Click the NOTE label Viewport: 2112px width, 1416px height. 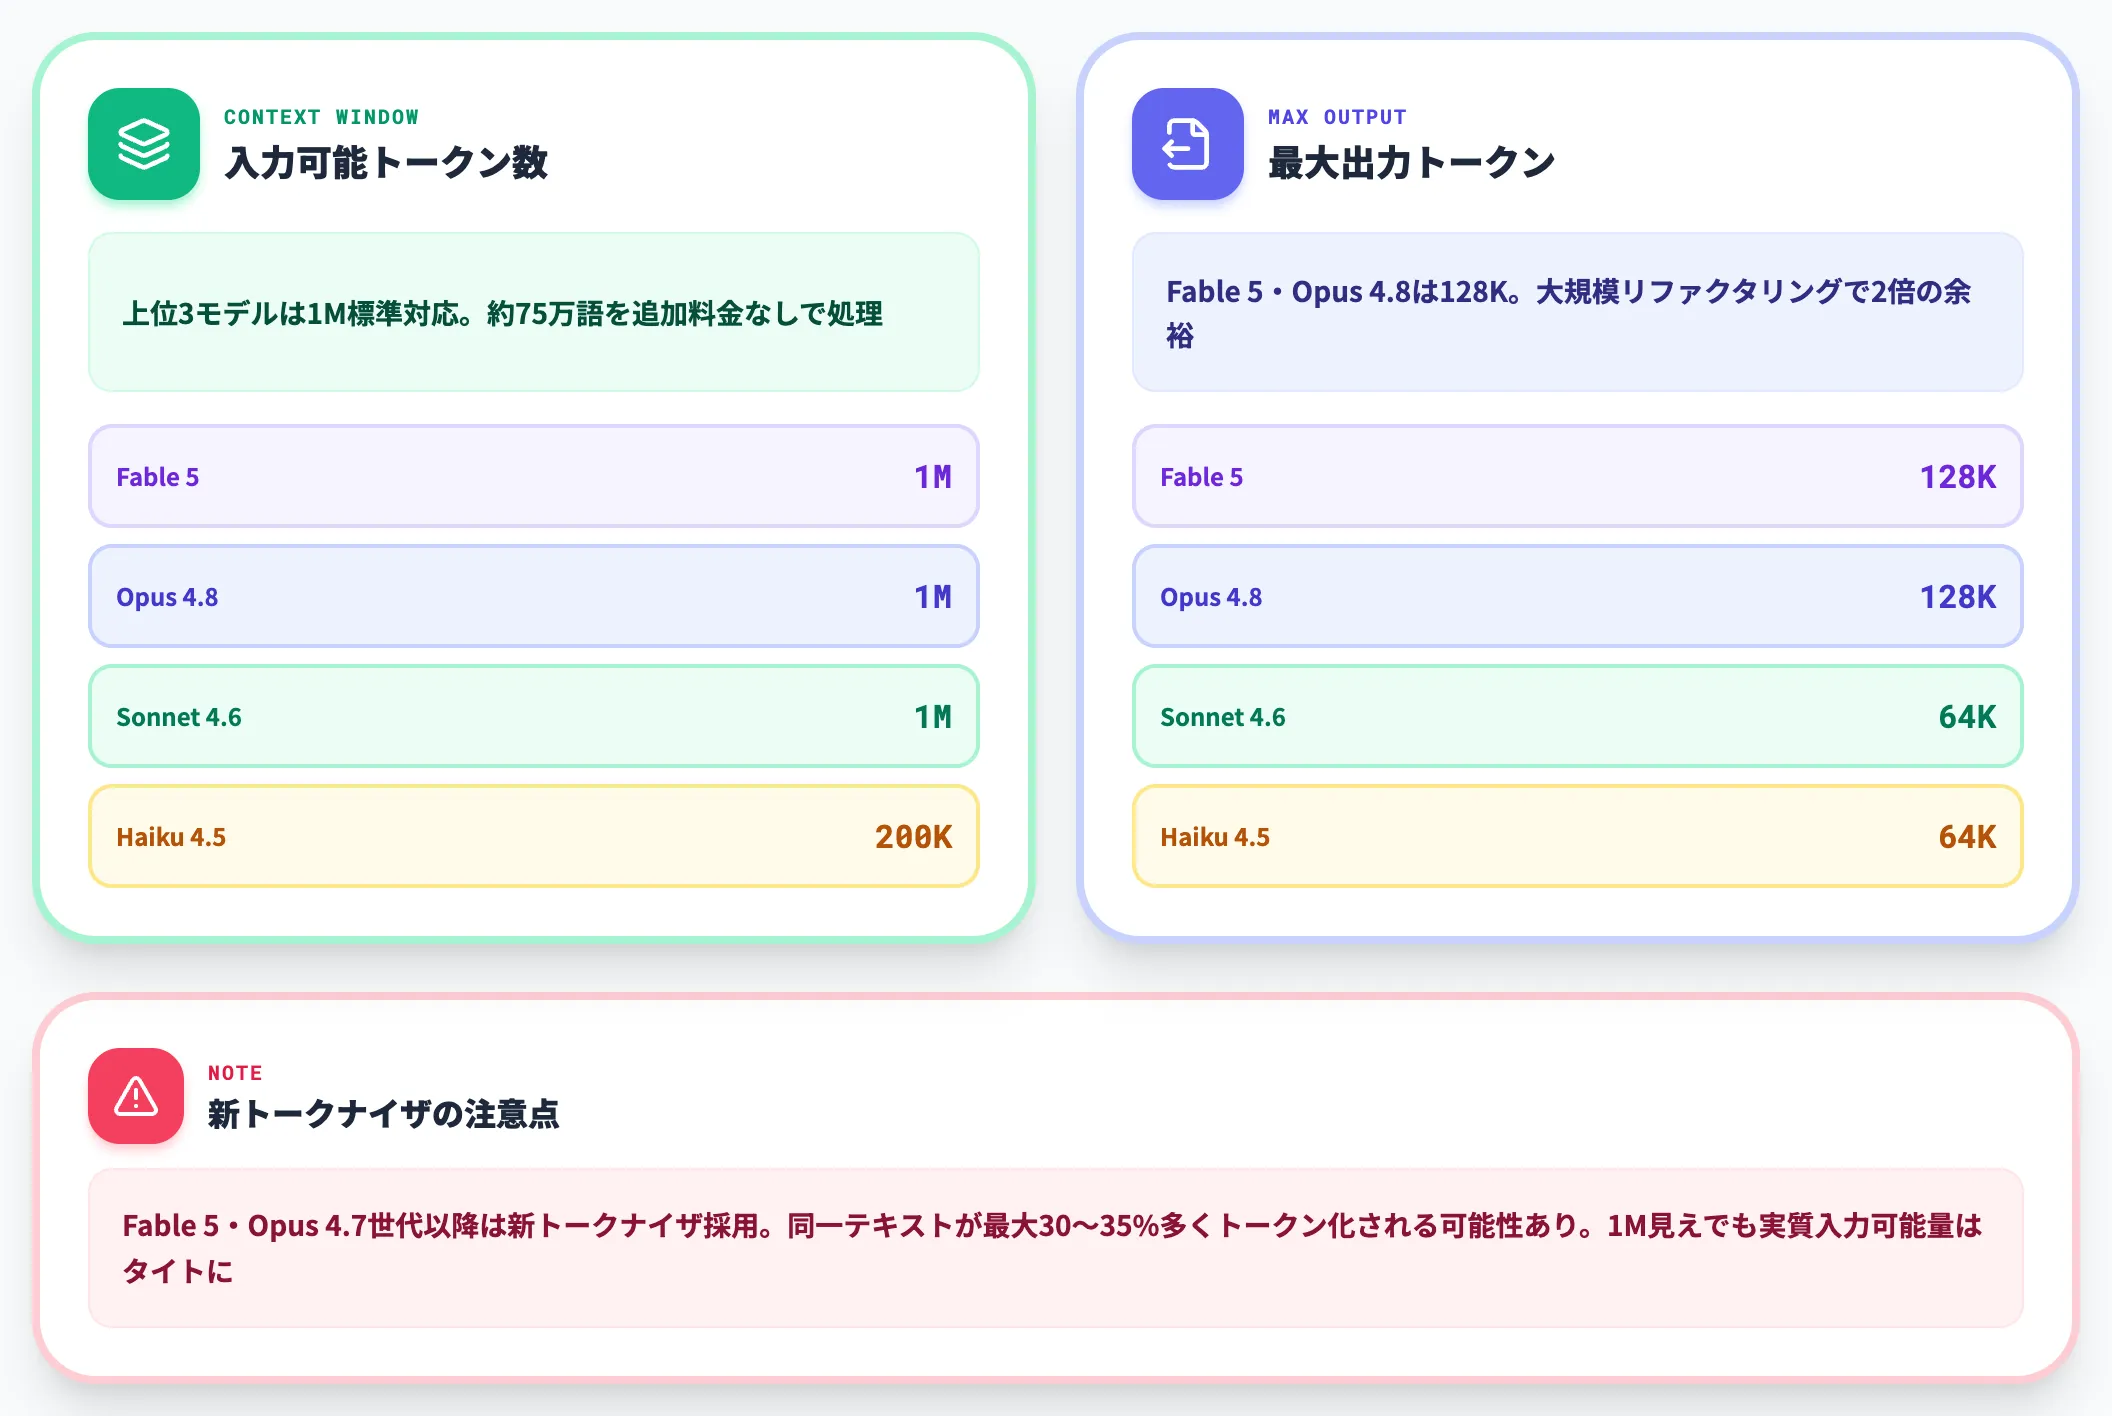(x=235, y=1073)
